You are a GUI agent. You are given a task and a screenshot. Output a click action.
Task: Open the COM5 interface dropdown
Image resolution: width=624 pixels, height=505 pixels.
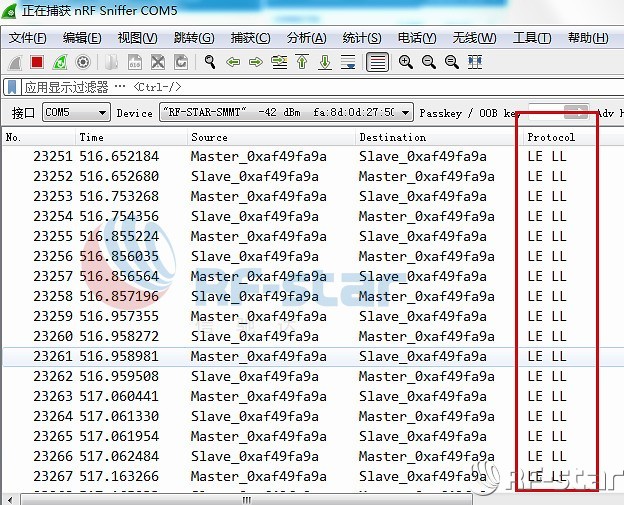(x=76, y=112)
